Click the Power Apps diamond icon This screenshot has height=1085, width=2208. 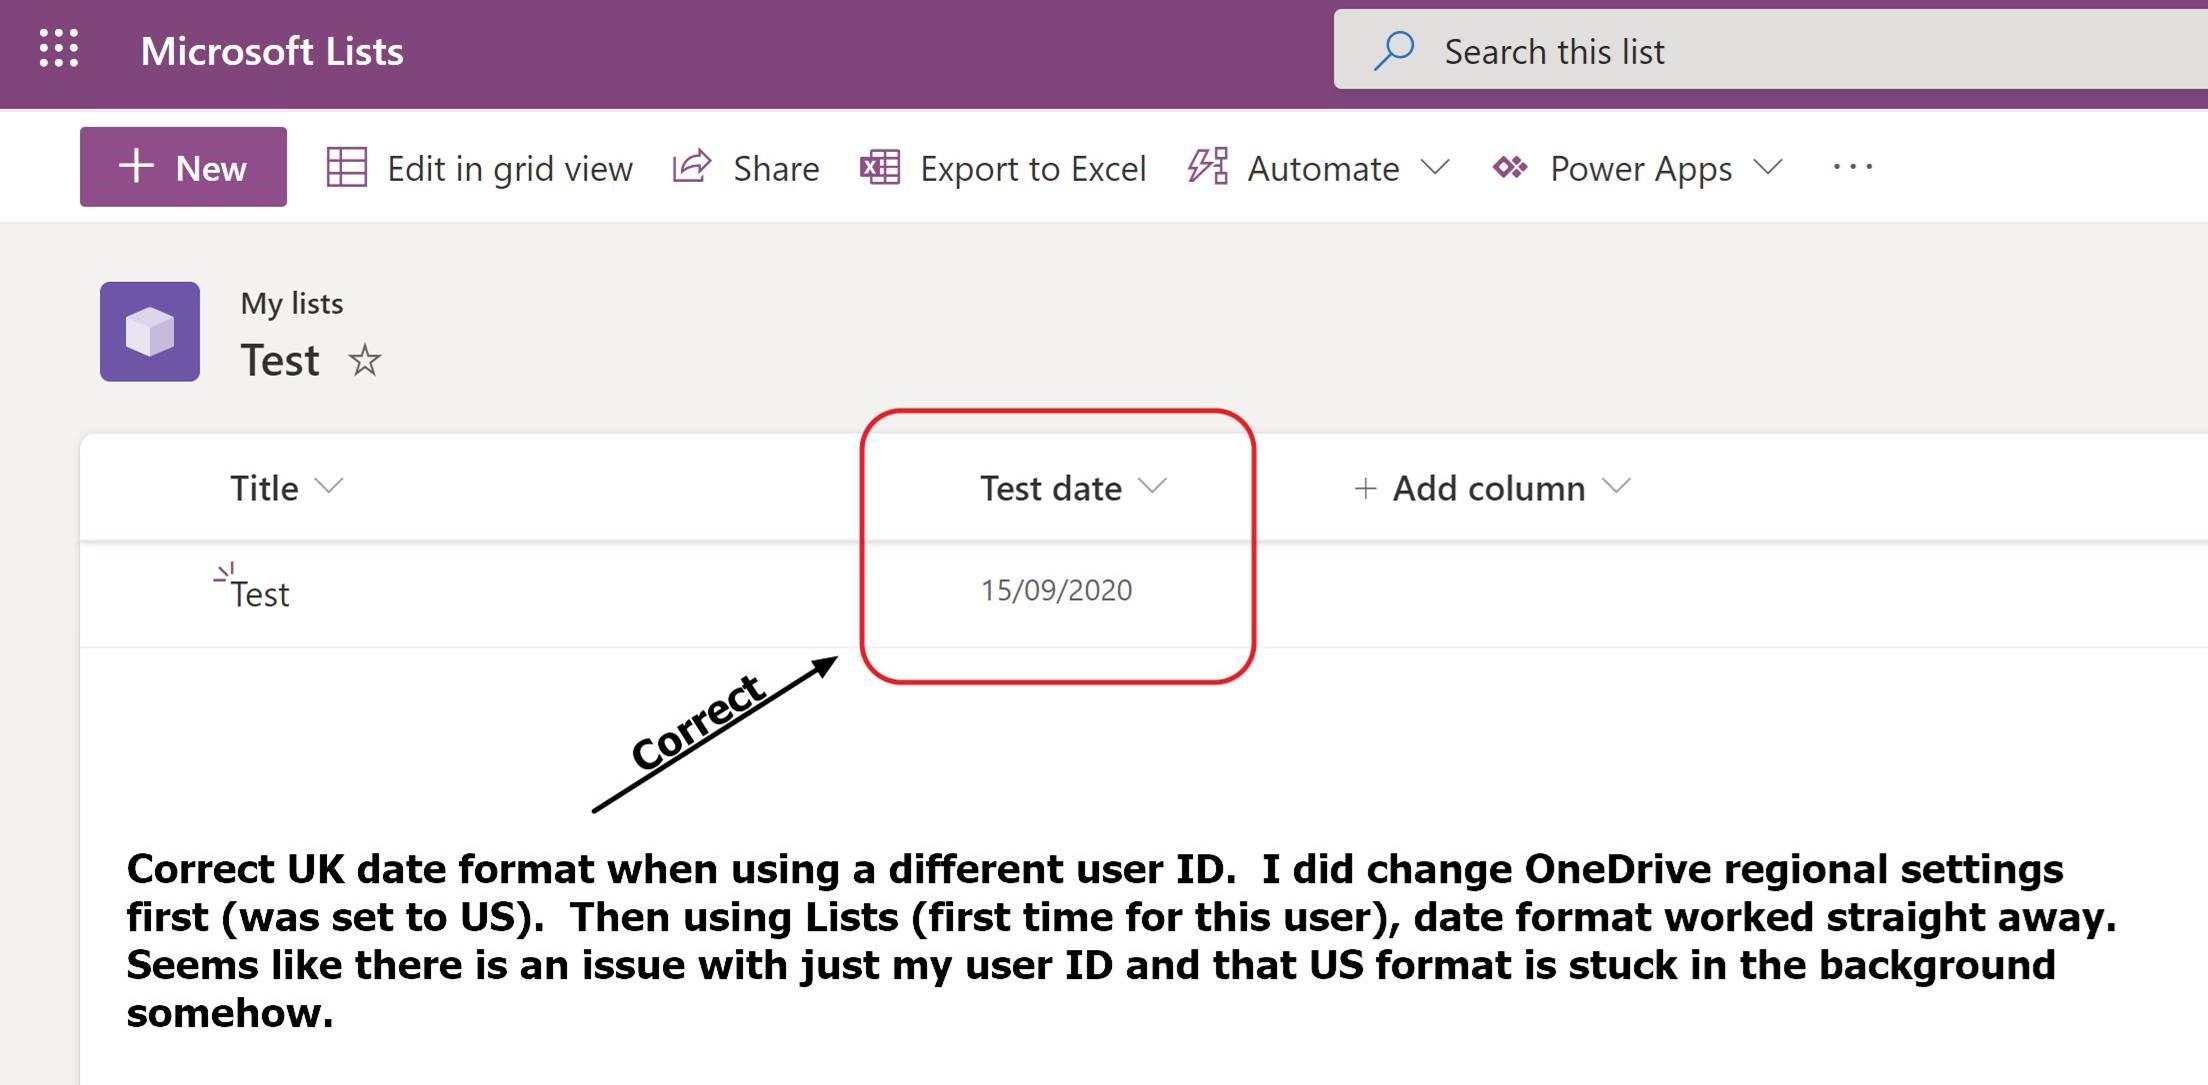coord(1510,167)
